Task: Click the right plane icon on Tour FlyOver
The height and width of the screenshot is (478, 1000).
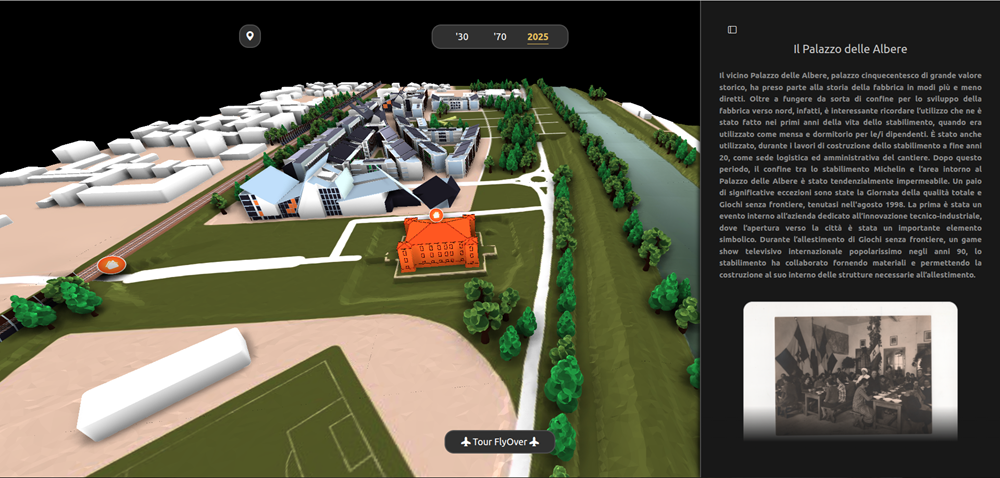Action: pos(535,442)
